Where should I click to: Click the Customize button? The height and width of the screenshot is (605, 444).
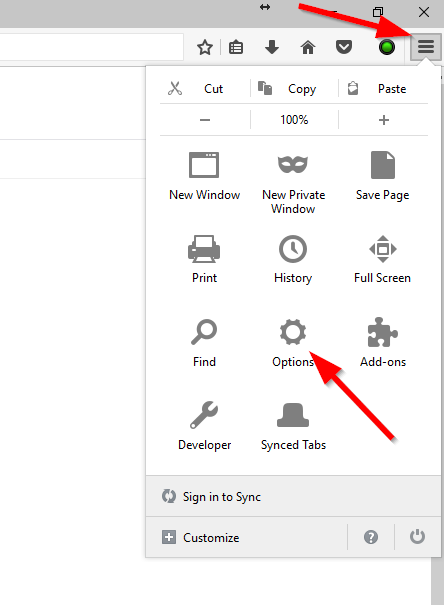(x=201, y=537)
